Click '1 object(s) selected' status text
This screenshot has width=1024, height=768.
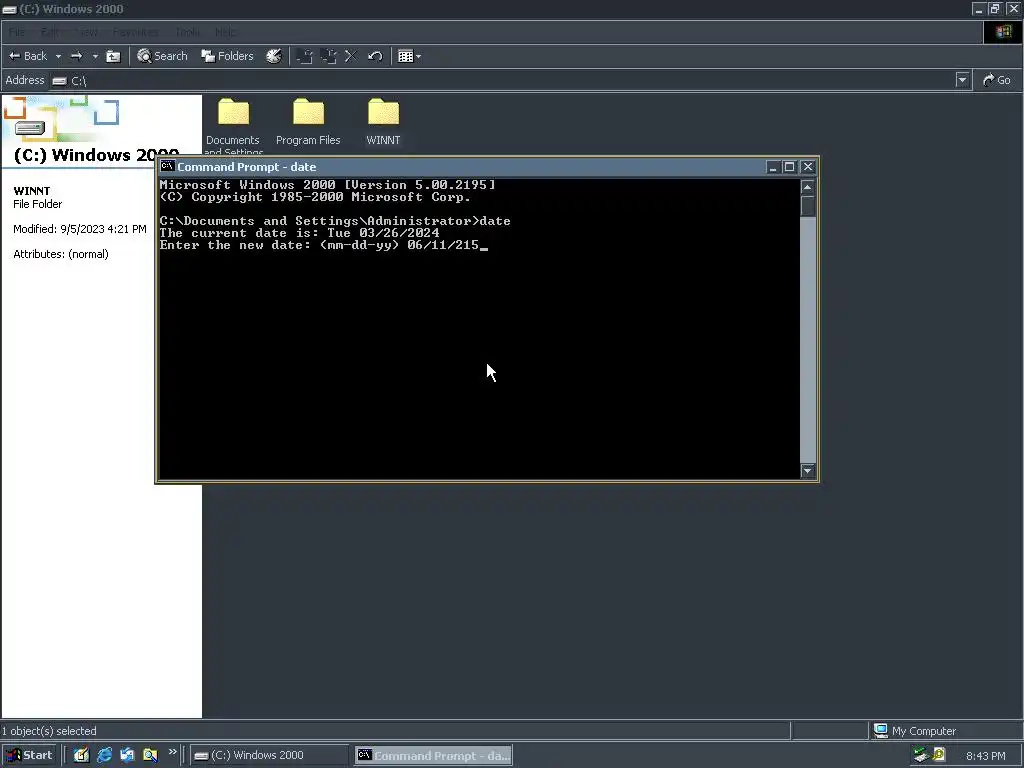pos(49,731)
